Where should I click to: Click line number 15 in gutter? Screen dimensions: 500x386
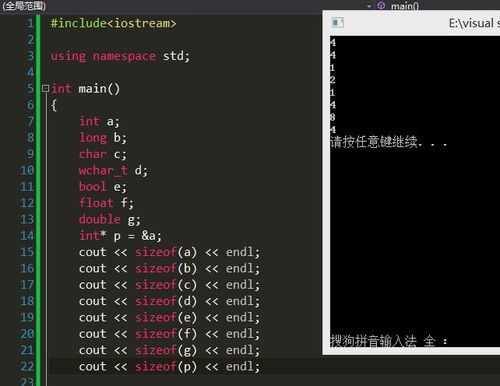[27, 252]
